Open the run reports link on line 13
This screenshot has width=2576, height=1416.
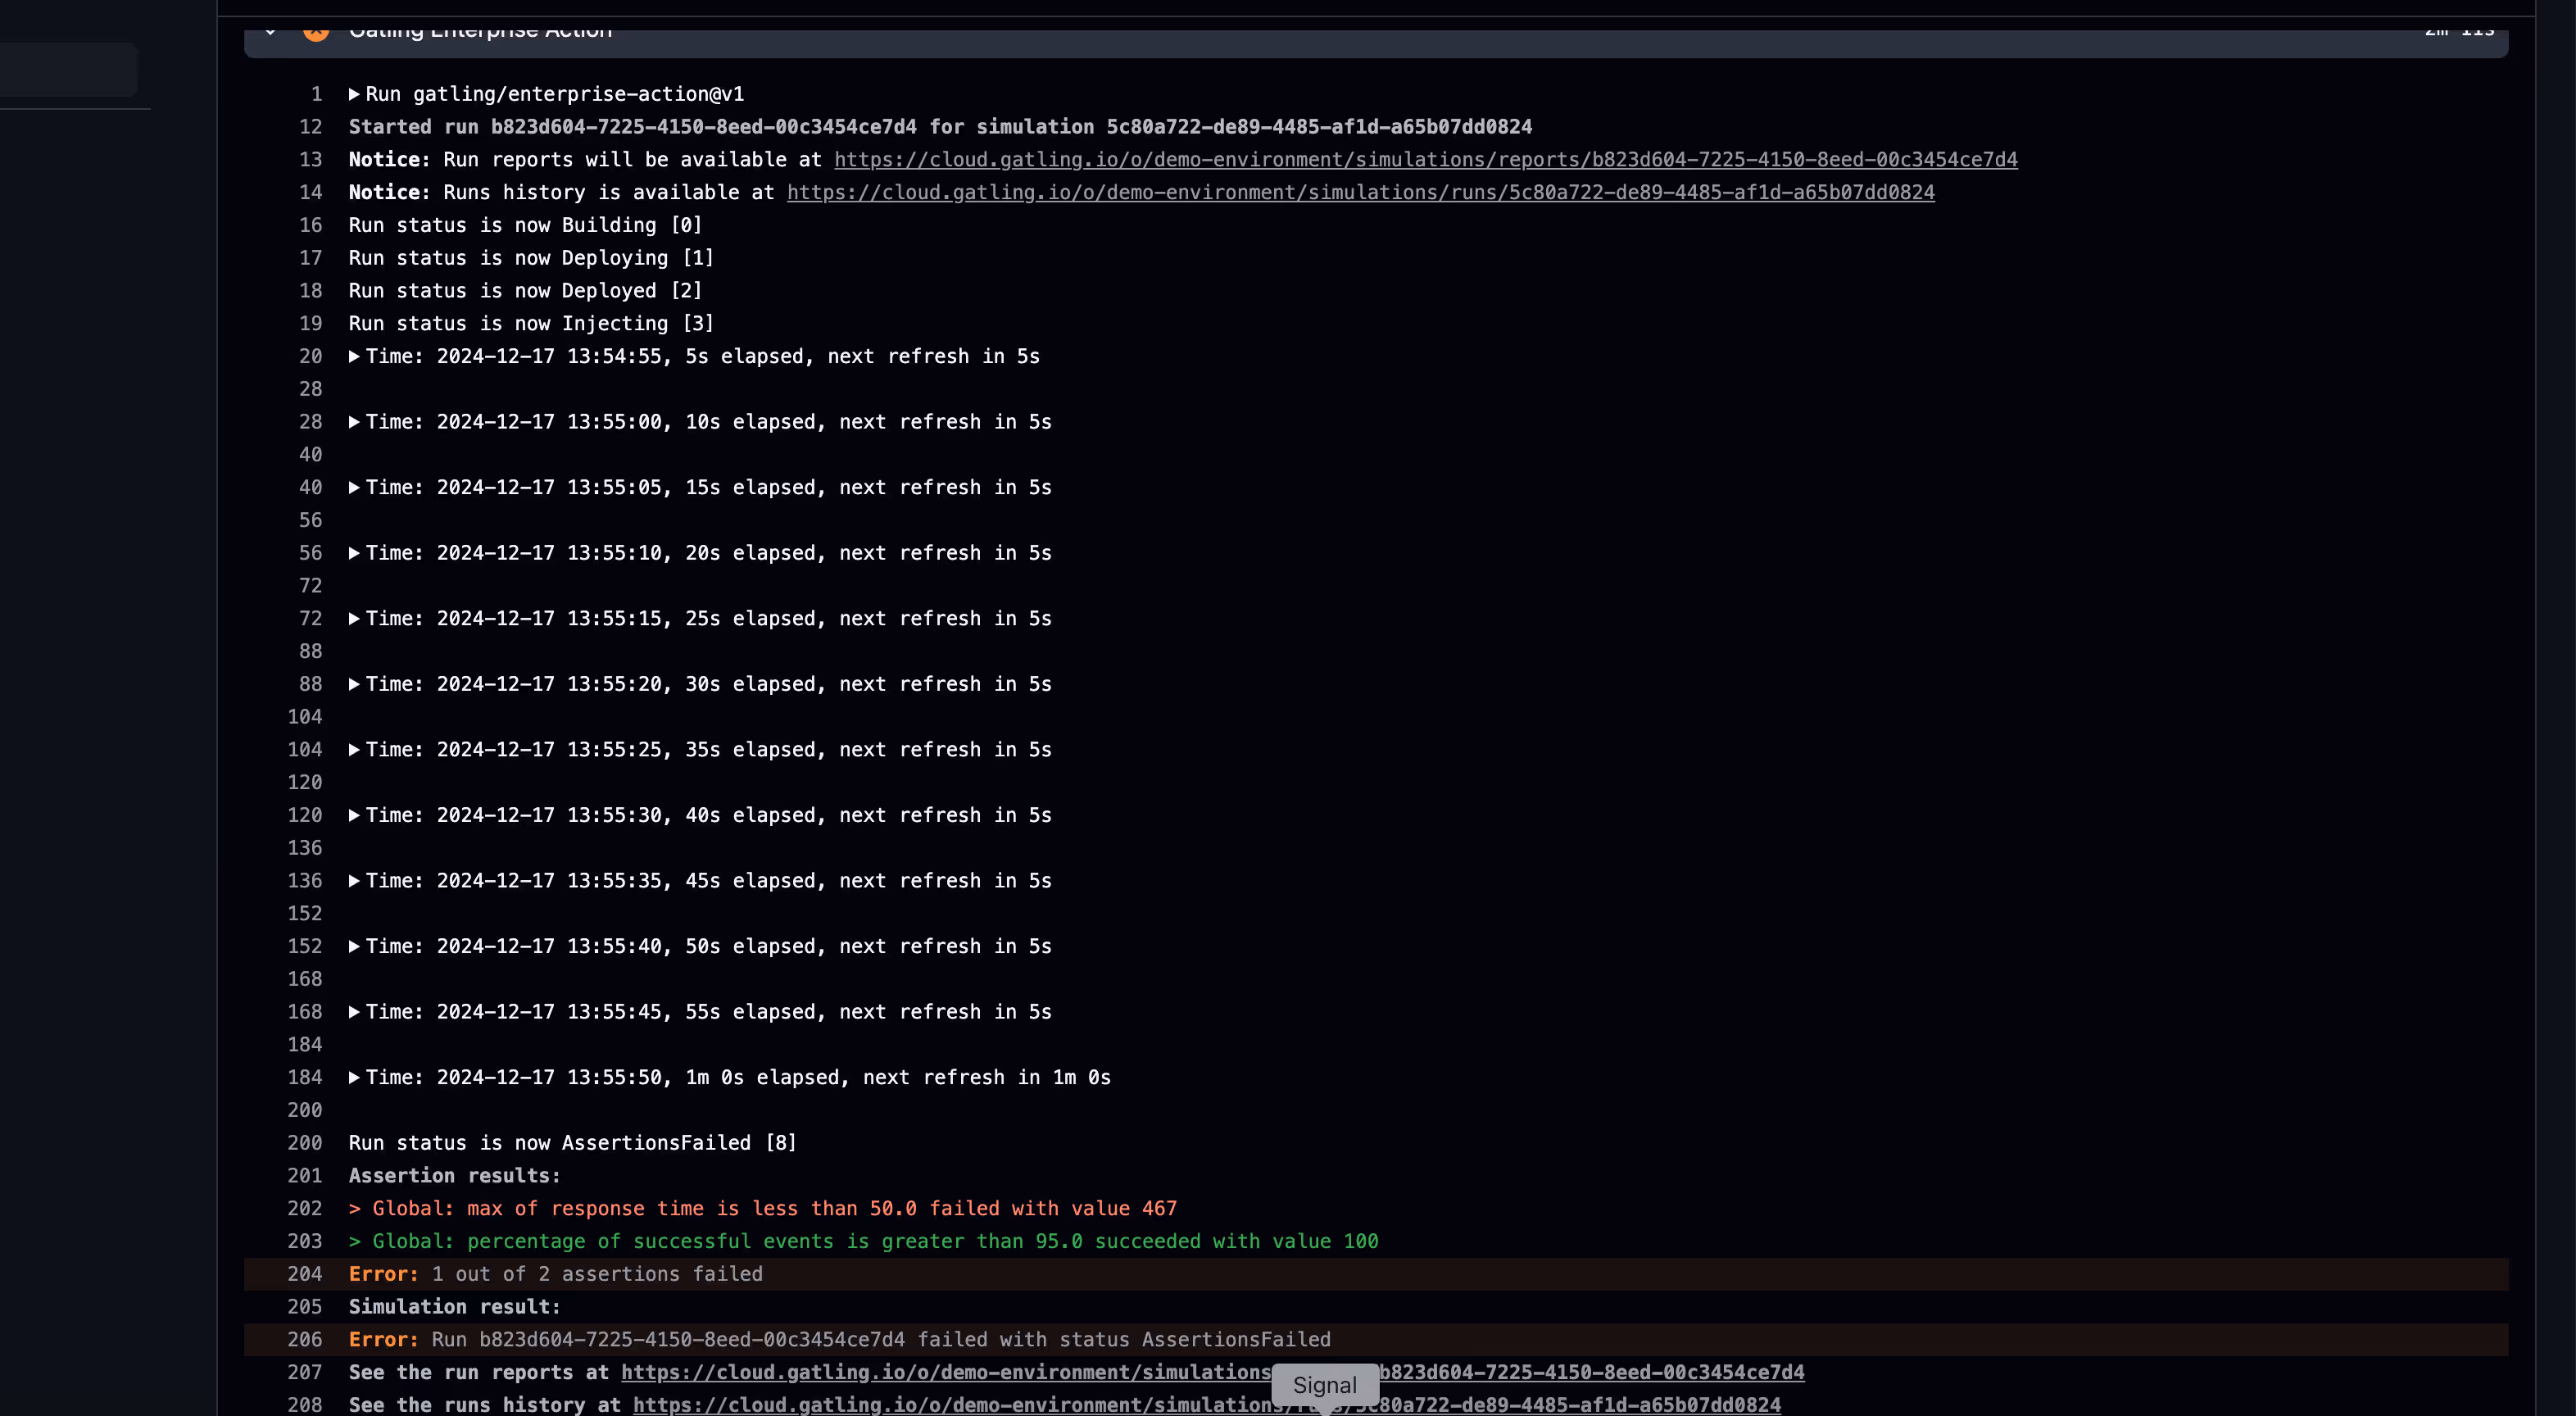point(1426,160)
